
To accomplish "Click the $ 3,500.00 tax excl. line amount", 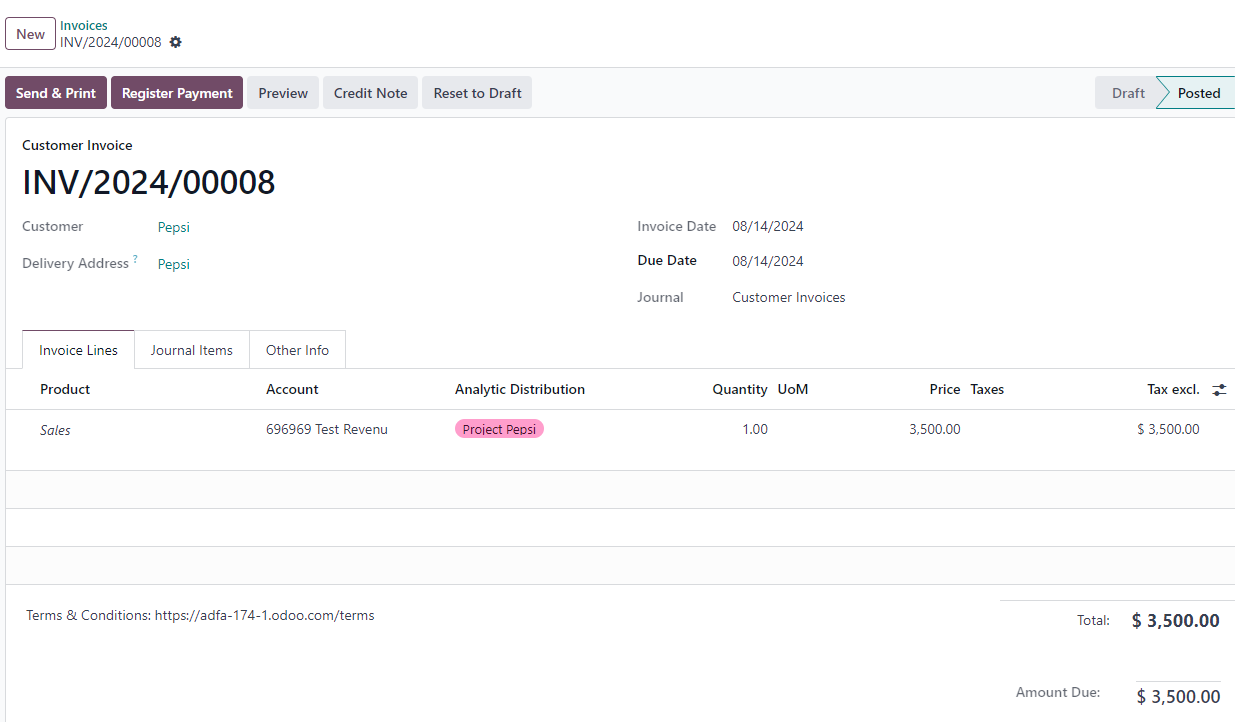I will [1168, 429].
